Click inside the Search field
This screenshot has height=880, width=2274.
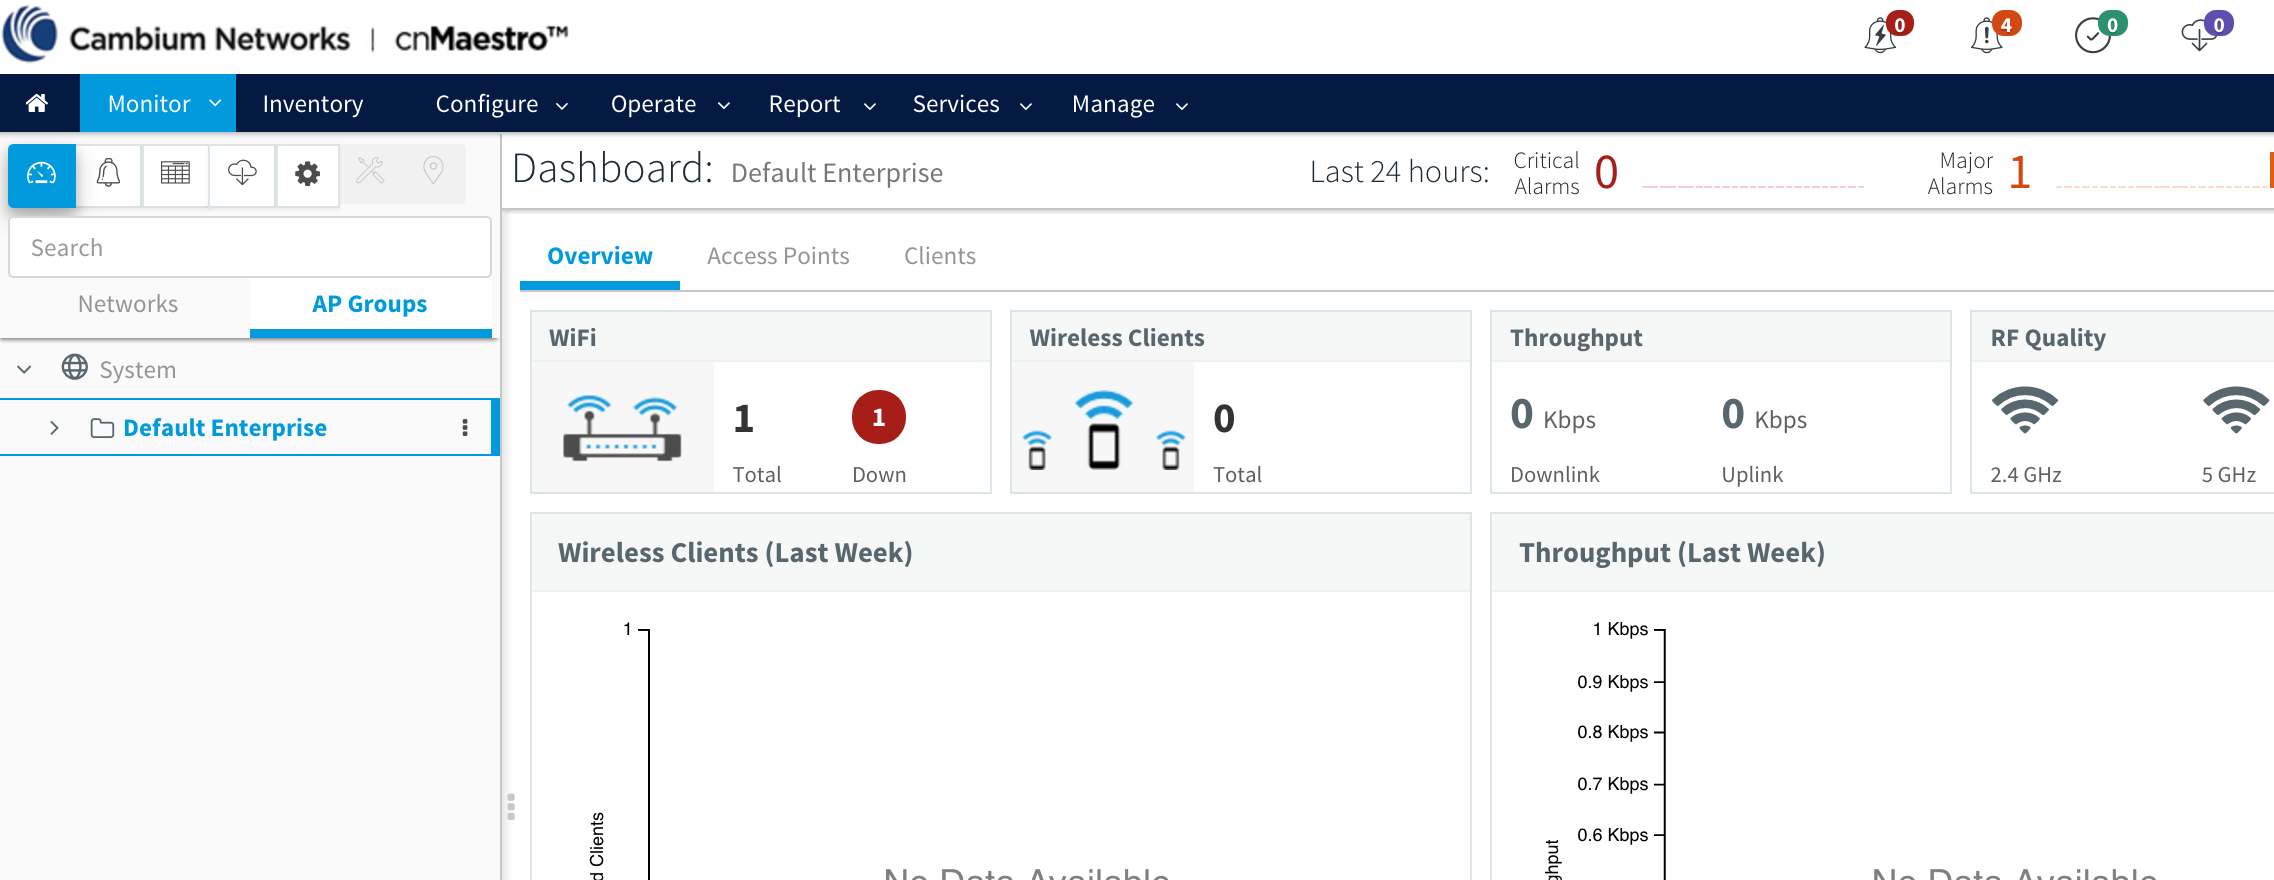250,247
